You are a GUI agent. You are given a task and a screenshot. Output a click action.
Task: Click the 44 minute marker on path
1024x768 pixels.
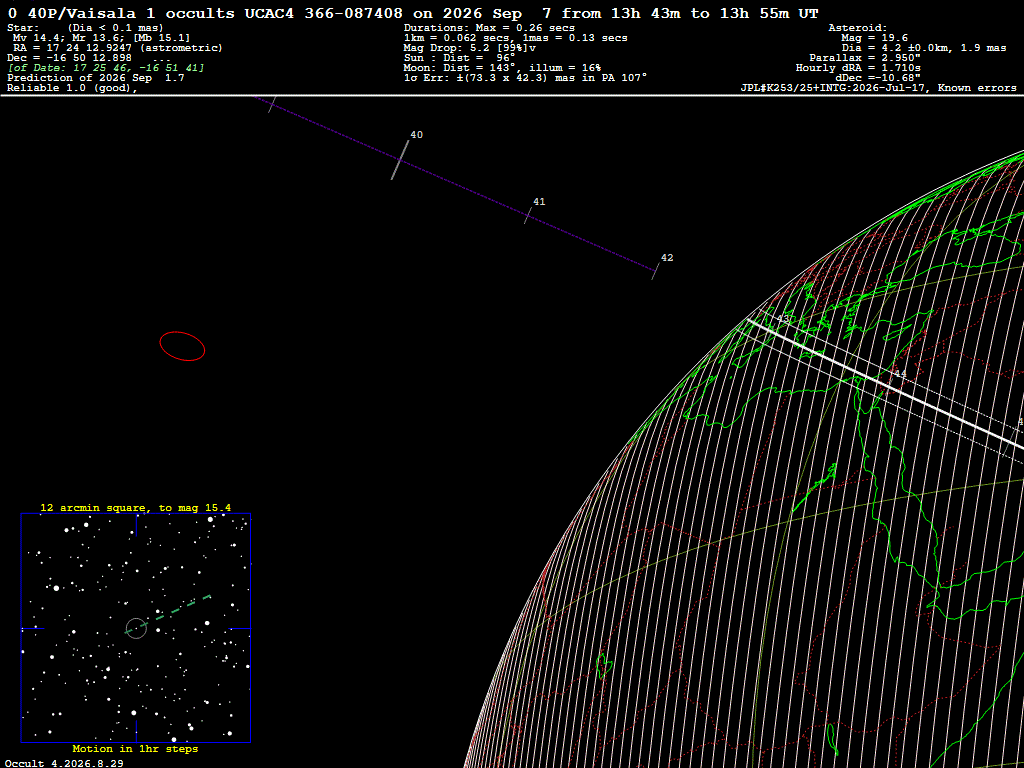900,374
